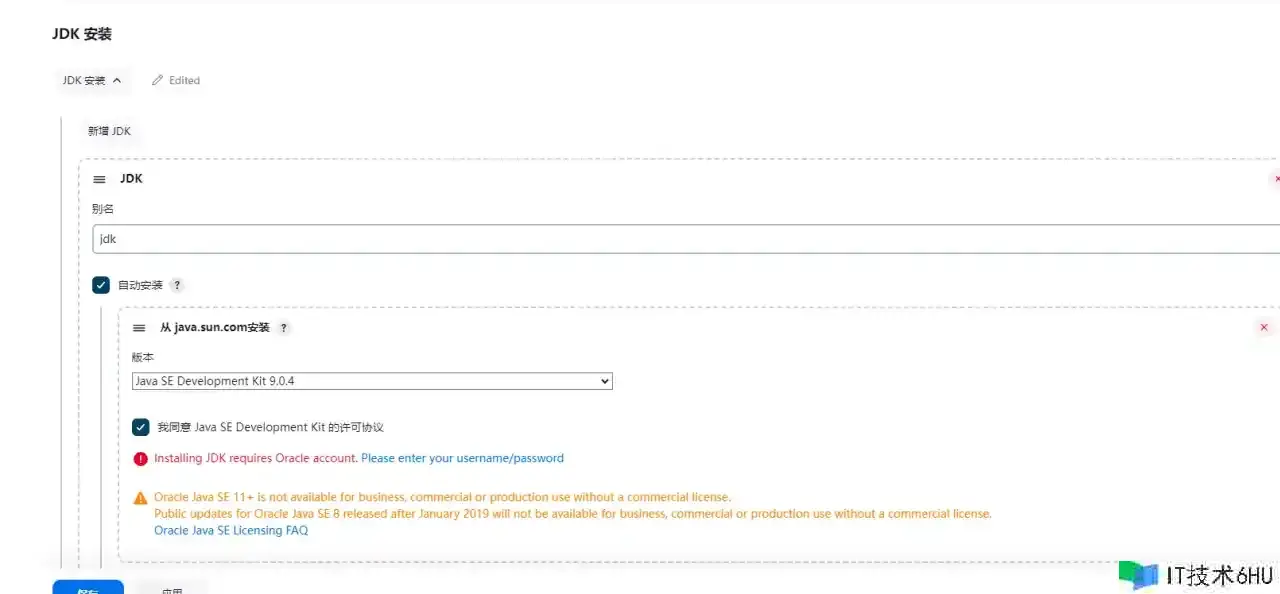The height and width of the screenshot is (594, 1280).
Task: Collapse the JDK 安装 expander button
Action: point(91,80)
